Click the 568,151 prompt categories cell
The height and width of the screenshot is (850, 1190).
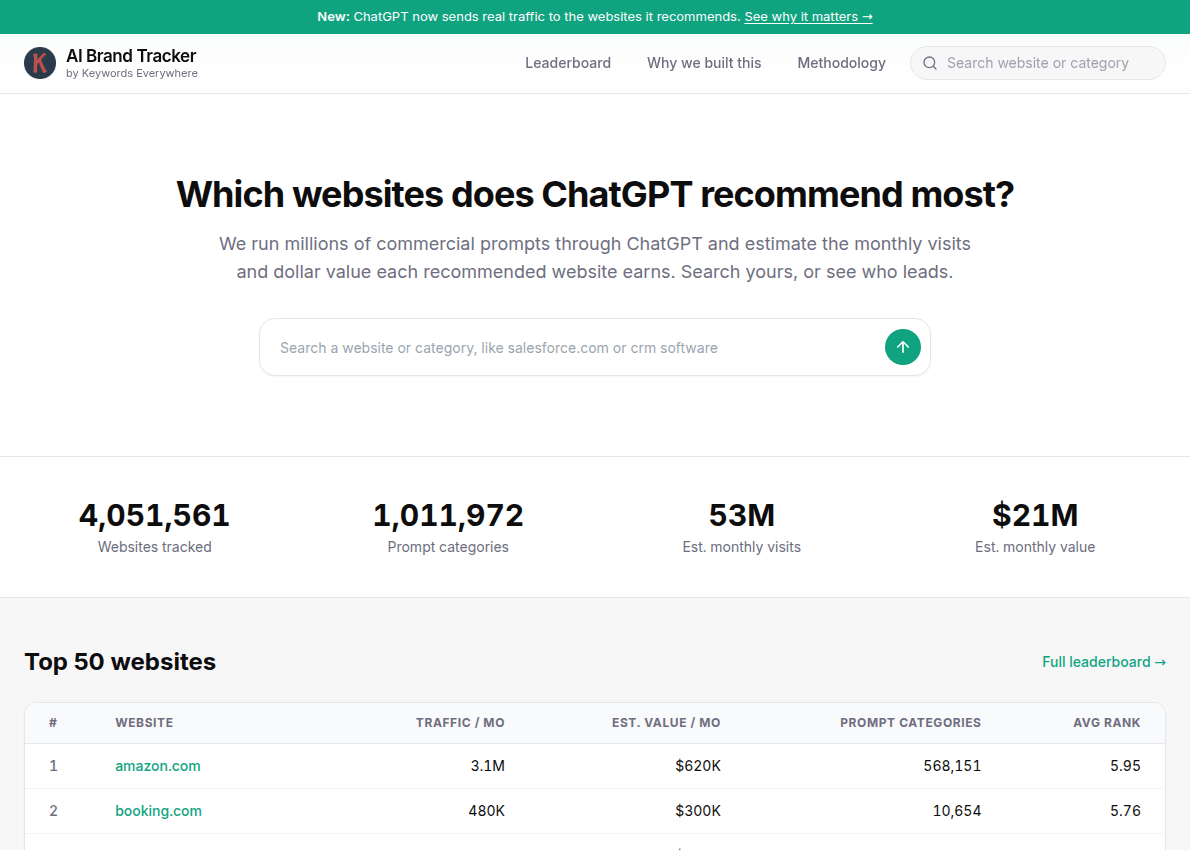point(952,766)
